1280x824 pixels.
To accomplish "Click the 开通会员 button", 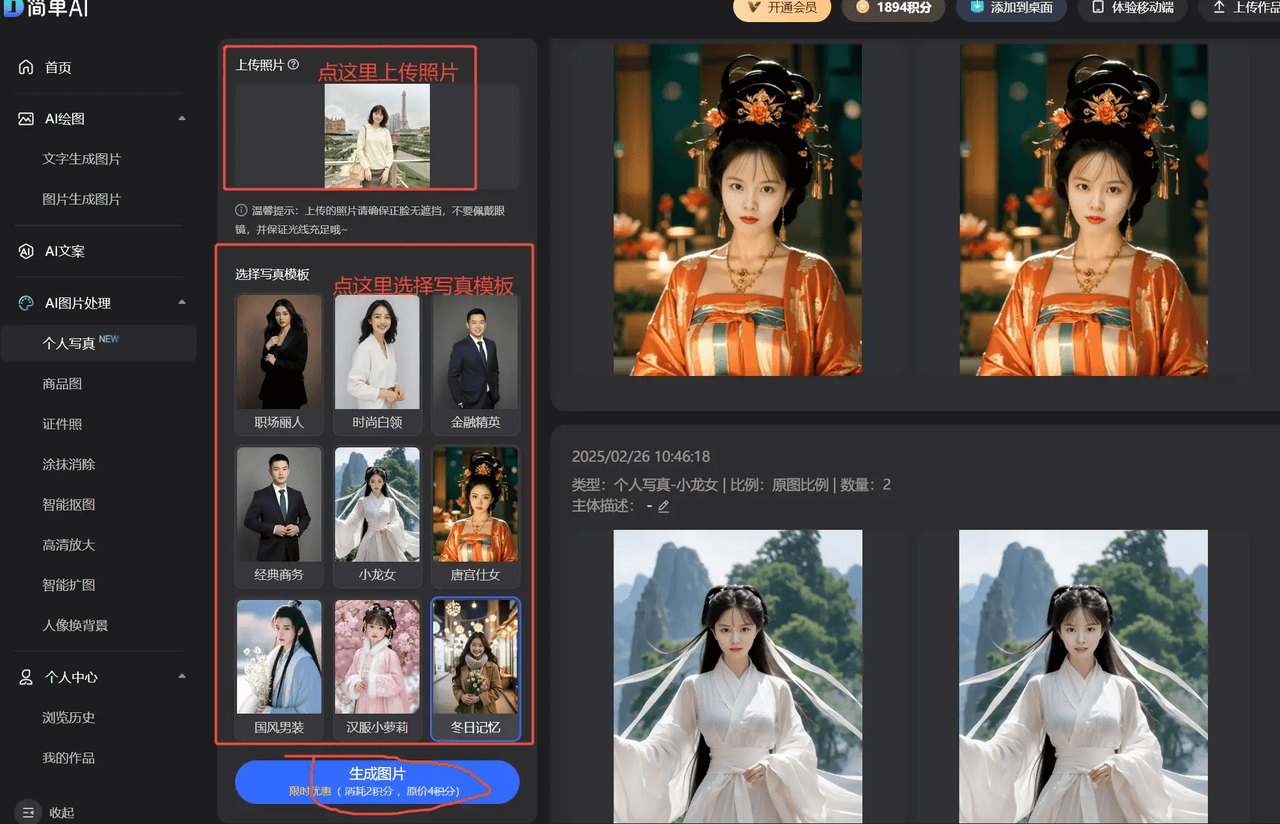I will [x=782, y=8].
